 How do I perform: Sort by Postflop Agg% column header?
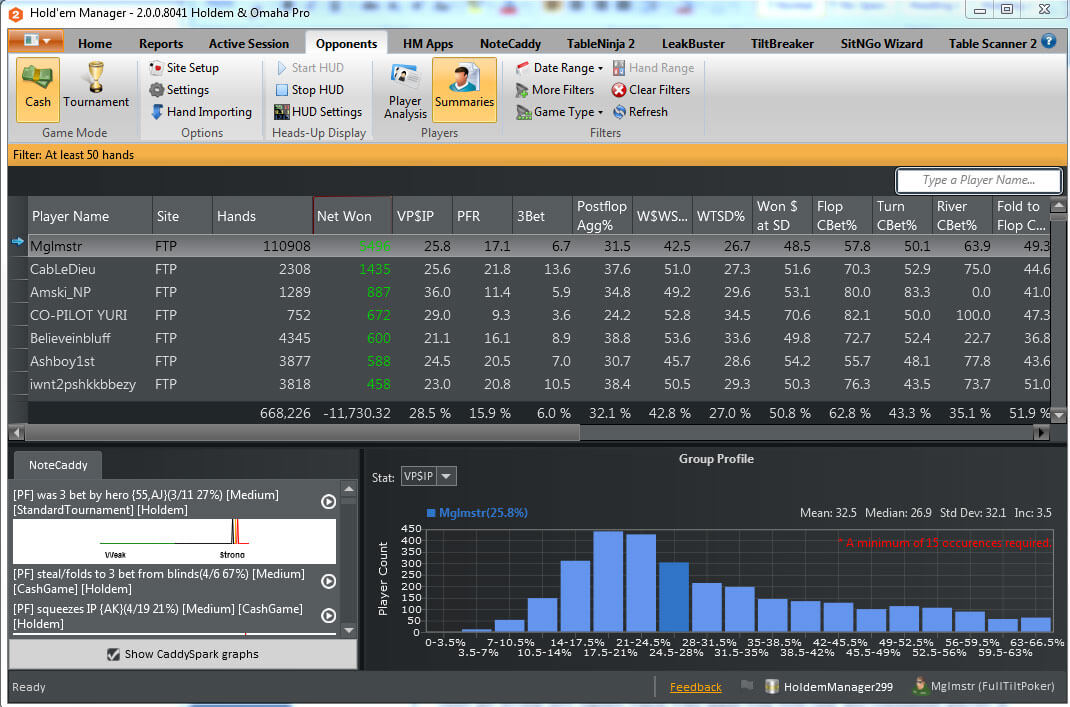pos(602,216)
